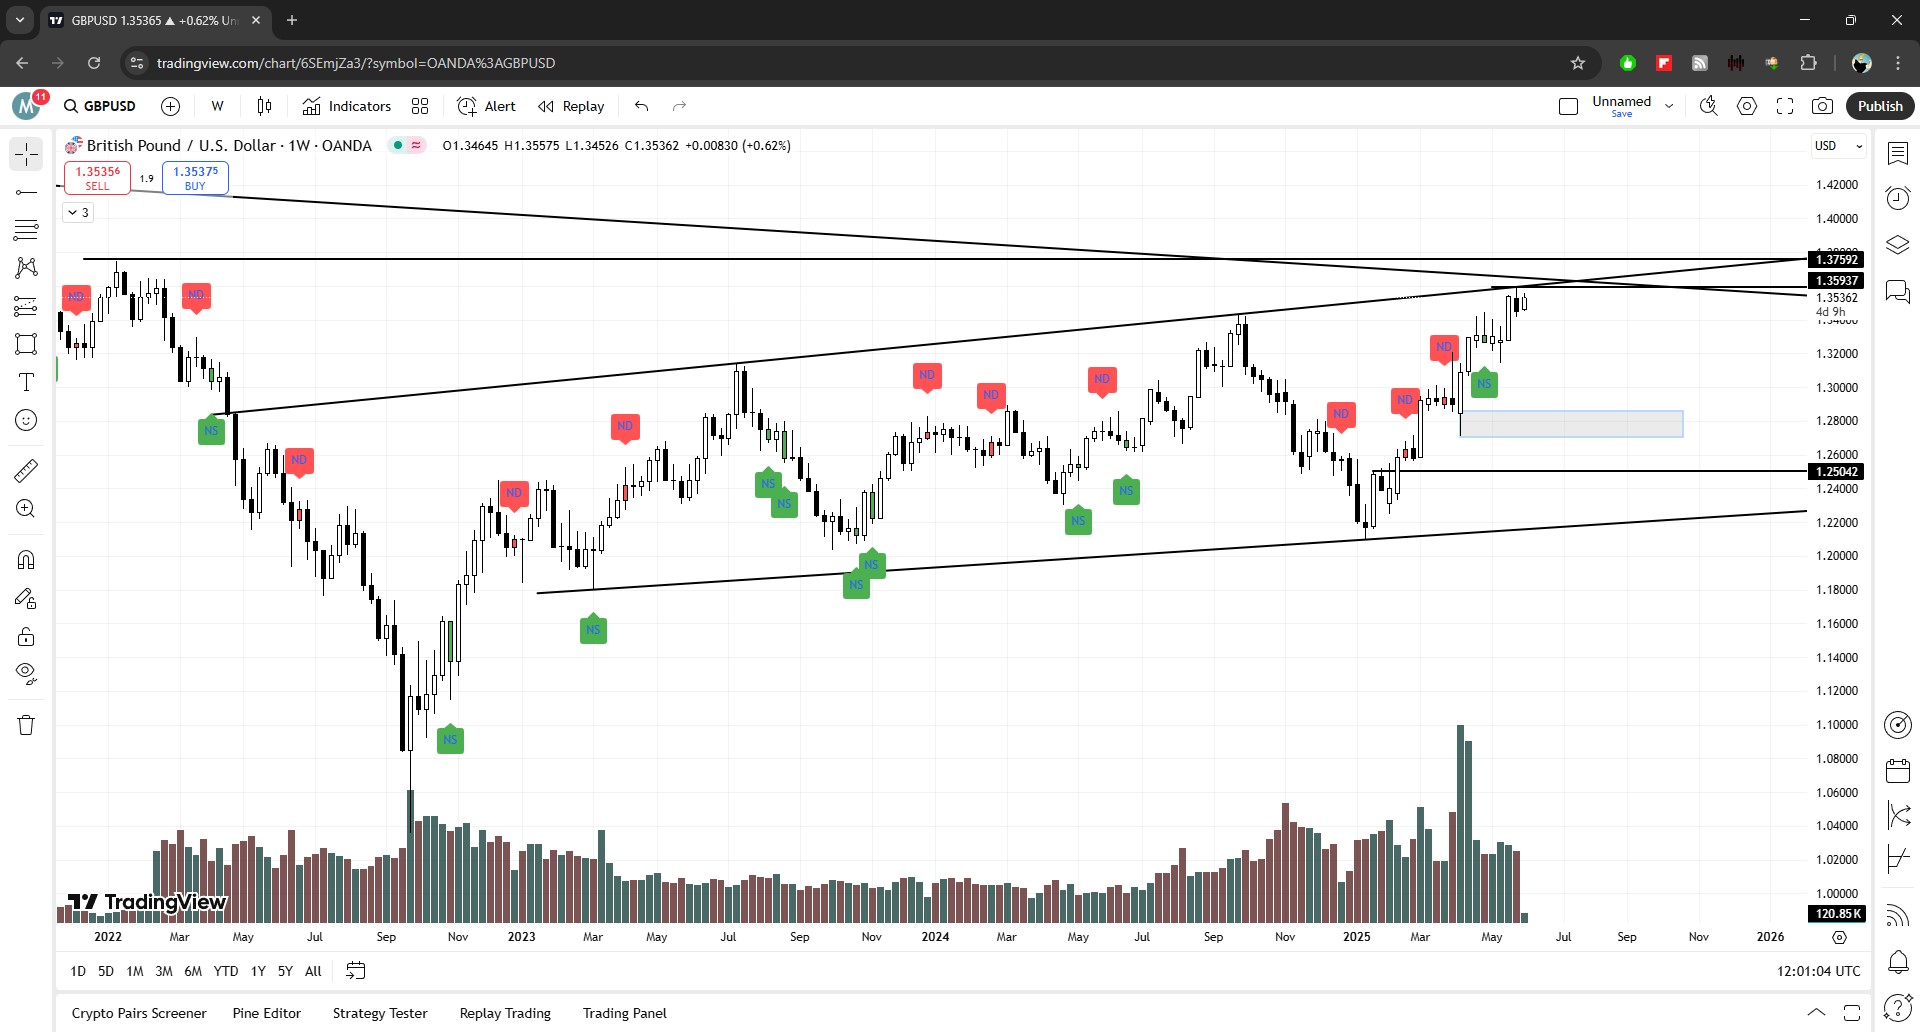Toggle magnet mode for drawings

point(26,559)
